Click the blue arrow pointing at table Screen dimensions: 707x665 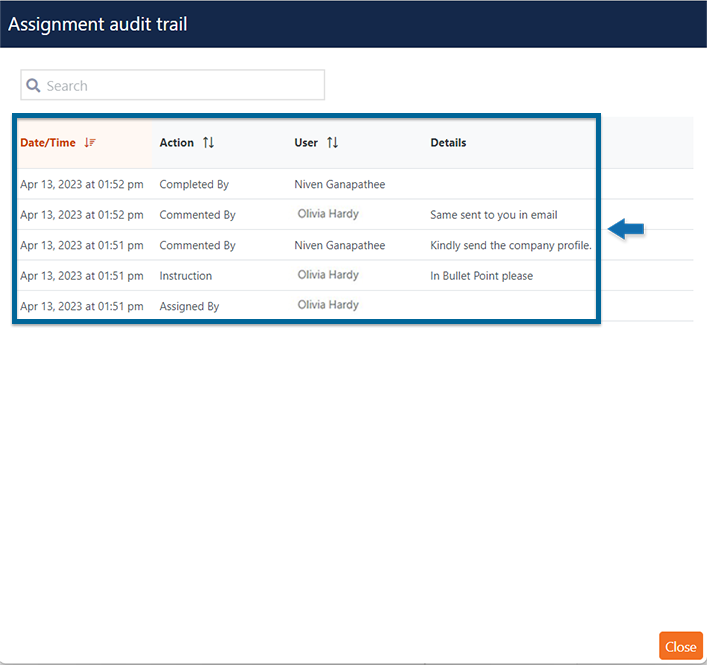pos(626,230)
